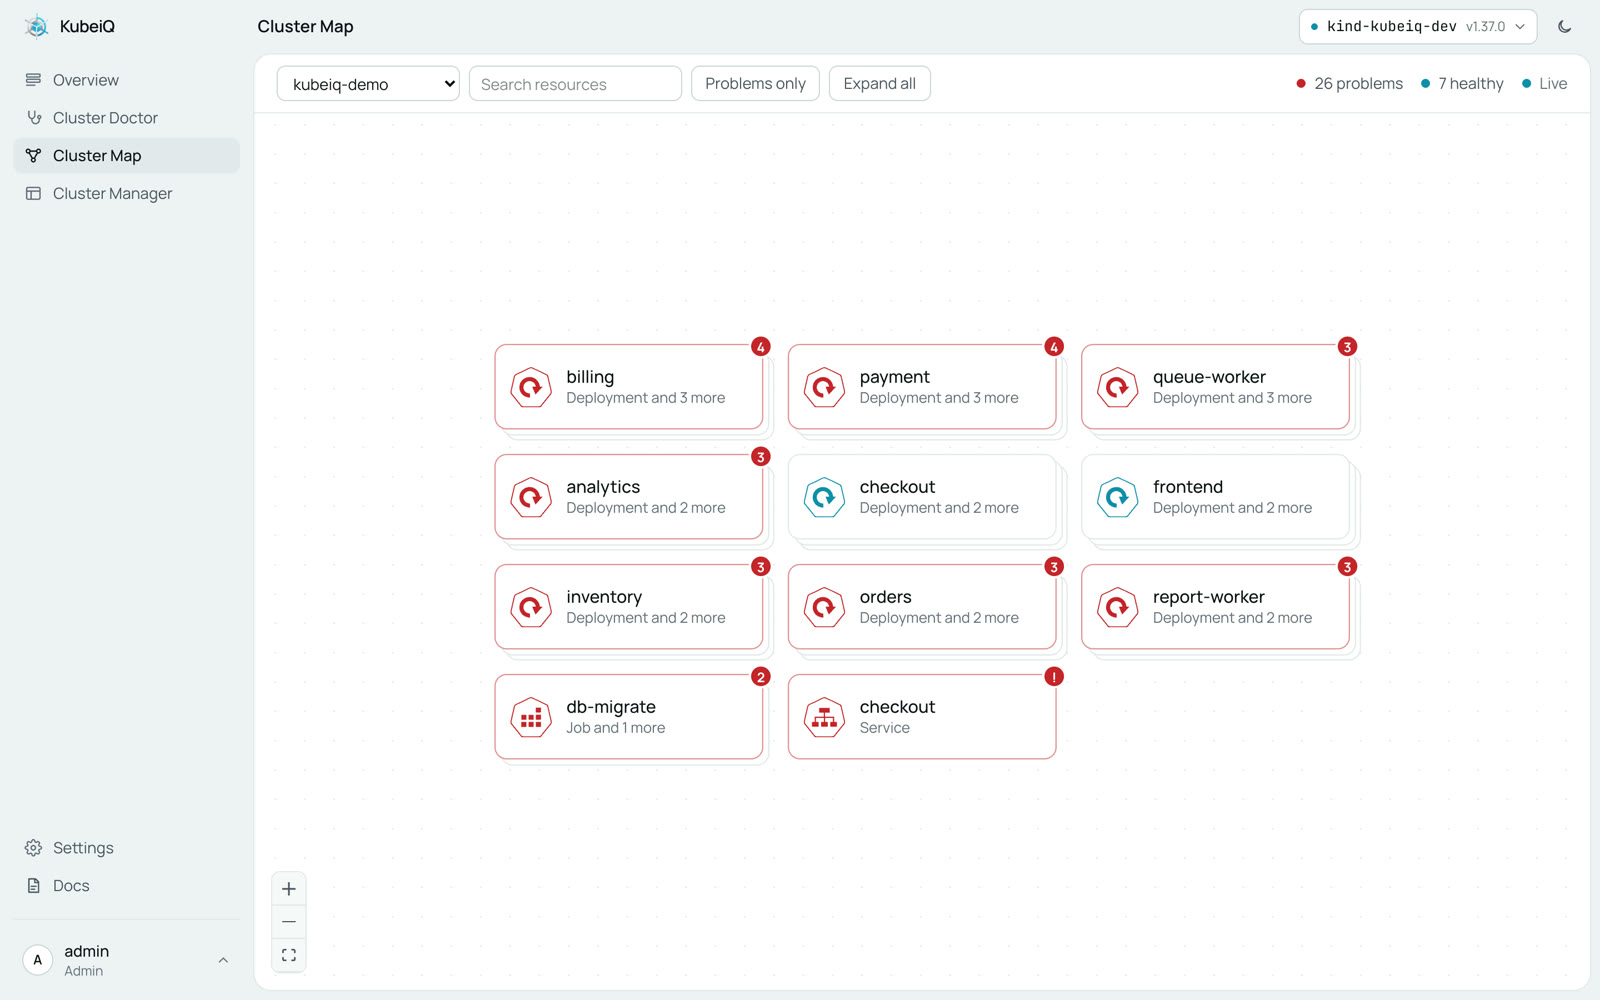Click the inventory deployment icon
Image resolution: width=1600 pixels, height=1000 pixels.
(x=531, y=607)
